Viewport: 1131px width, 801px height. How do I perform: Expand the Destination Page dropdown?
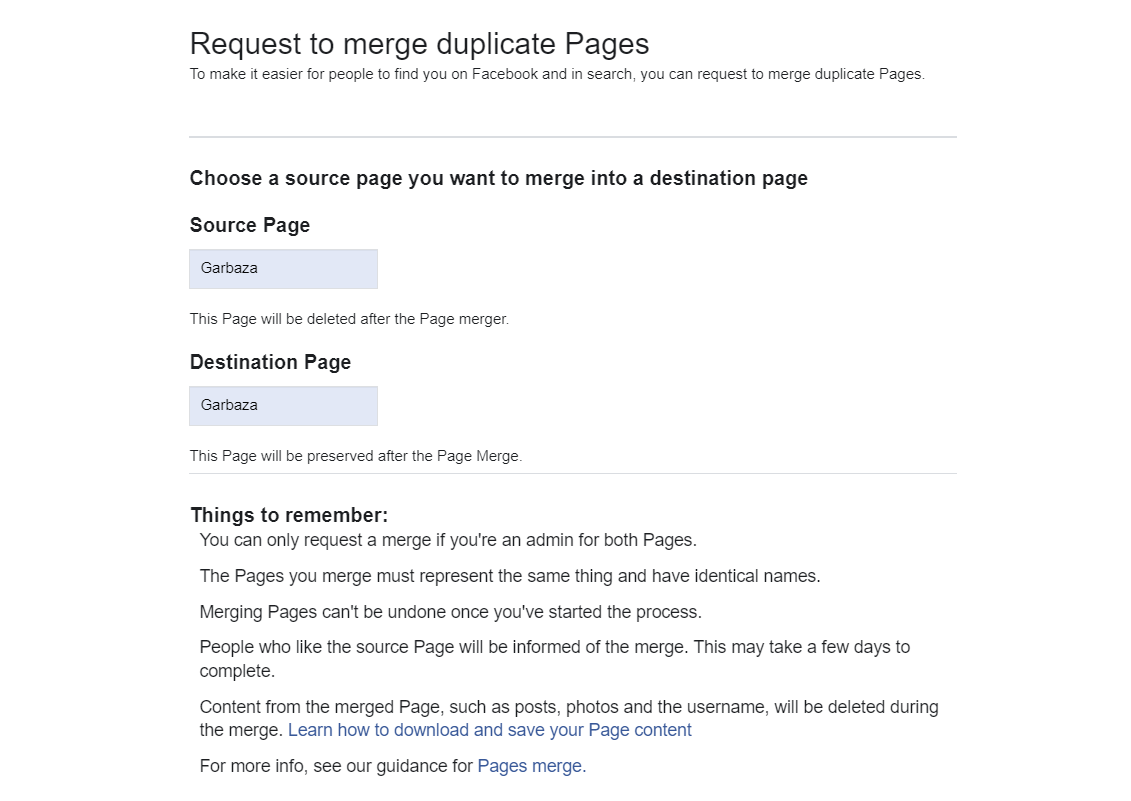[x=283, y=406]
